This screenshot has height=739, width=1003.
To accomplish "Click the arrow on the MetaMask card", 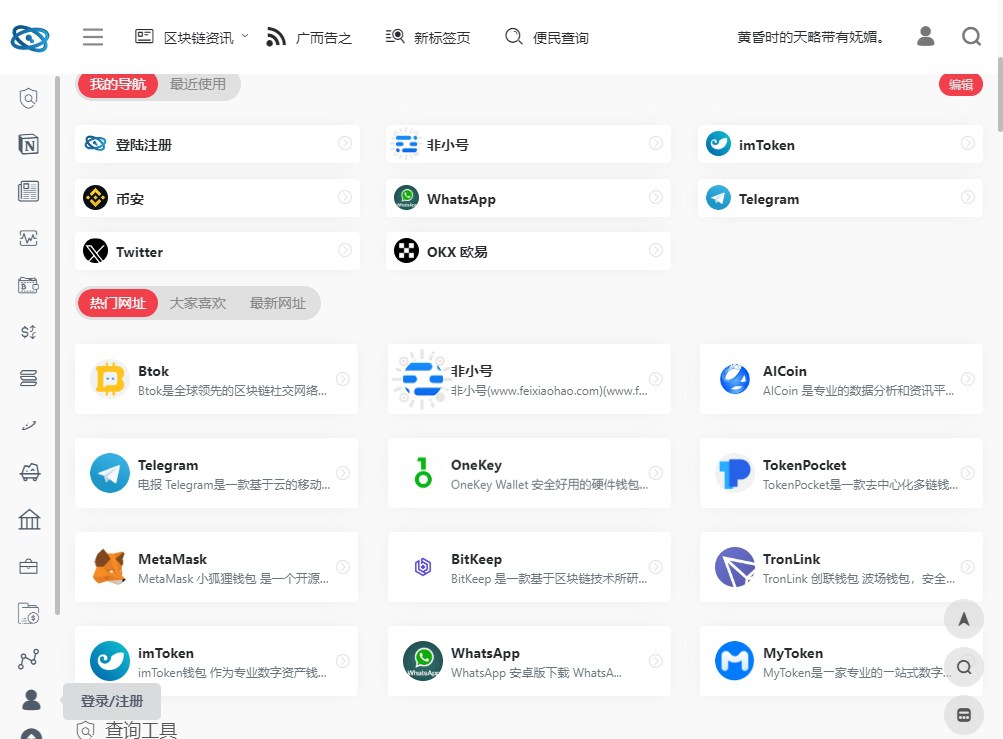I will [x=343, y=567].
